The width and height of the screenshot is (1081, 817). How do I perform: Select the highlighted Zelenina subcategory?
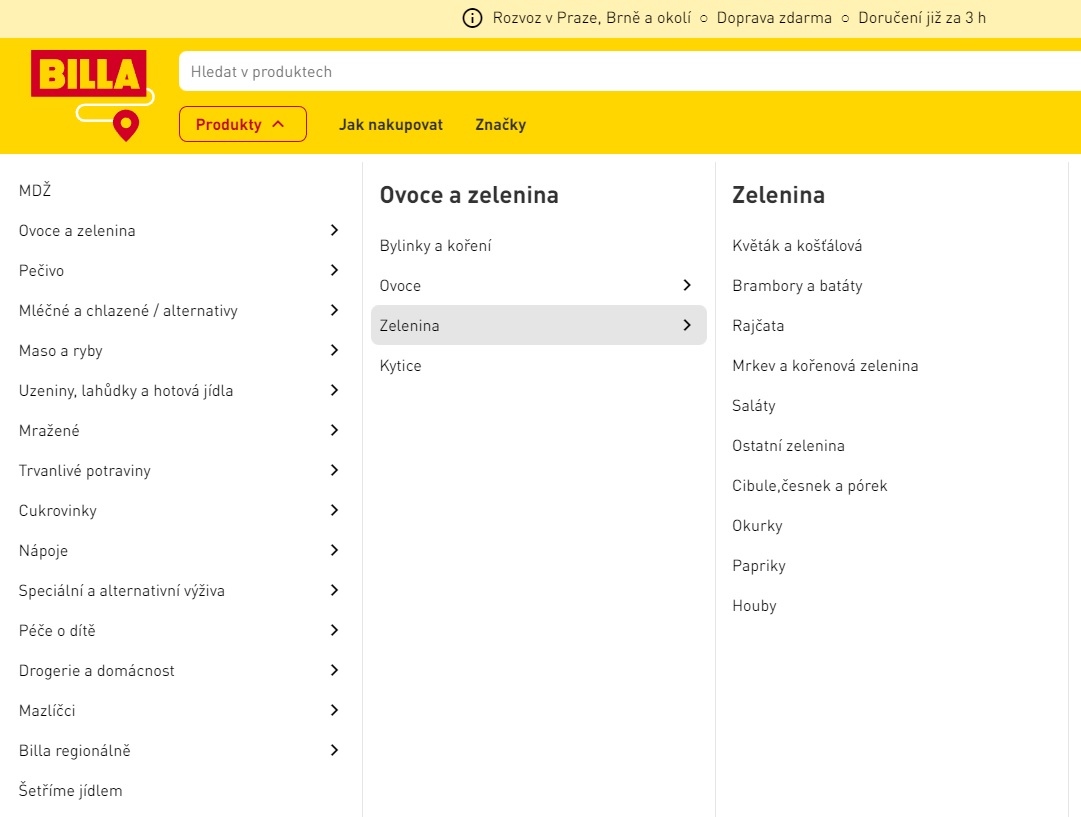[x=538, y=325]
